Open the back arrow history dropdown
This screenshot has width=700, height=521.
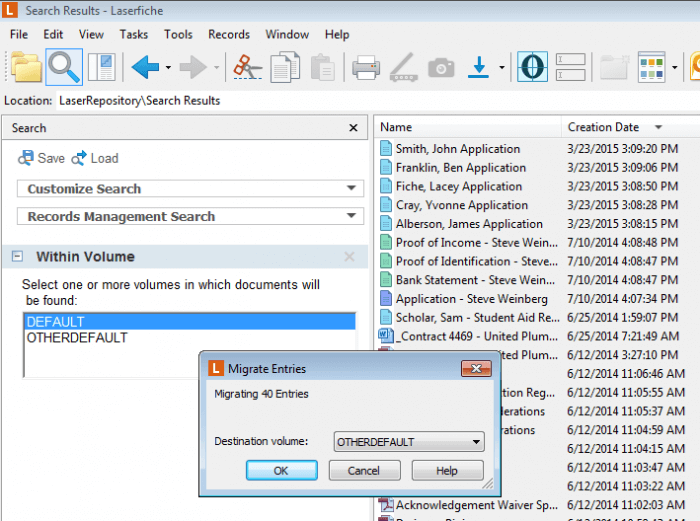(x=168, y=67)
